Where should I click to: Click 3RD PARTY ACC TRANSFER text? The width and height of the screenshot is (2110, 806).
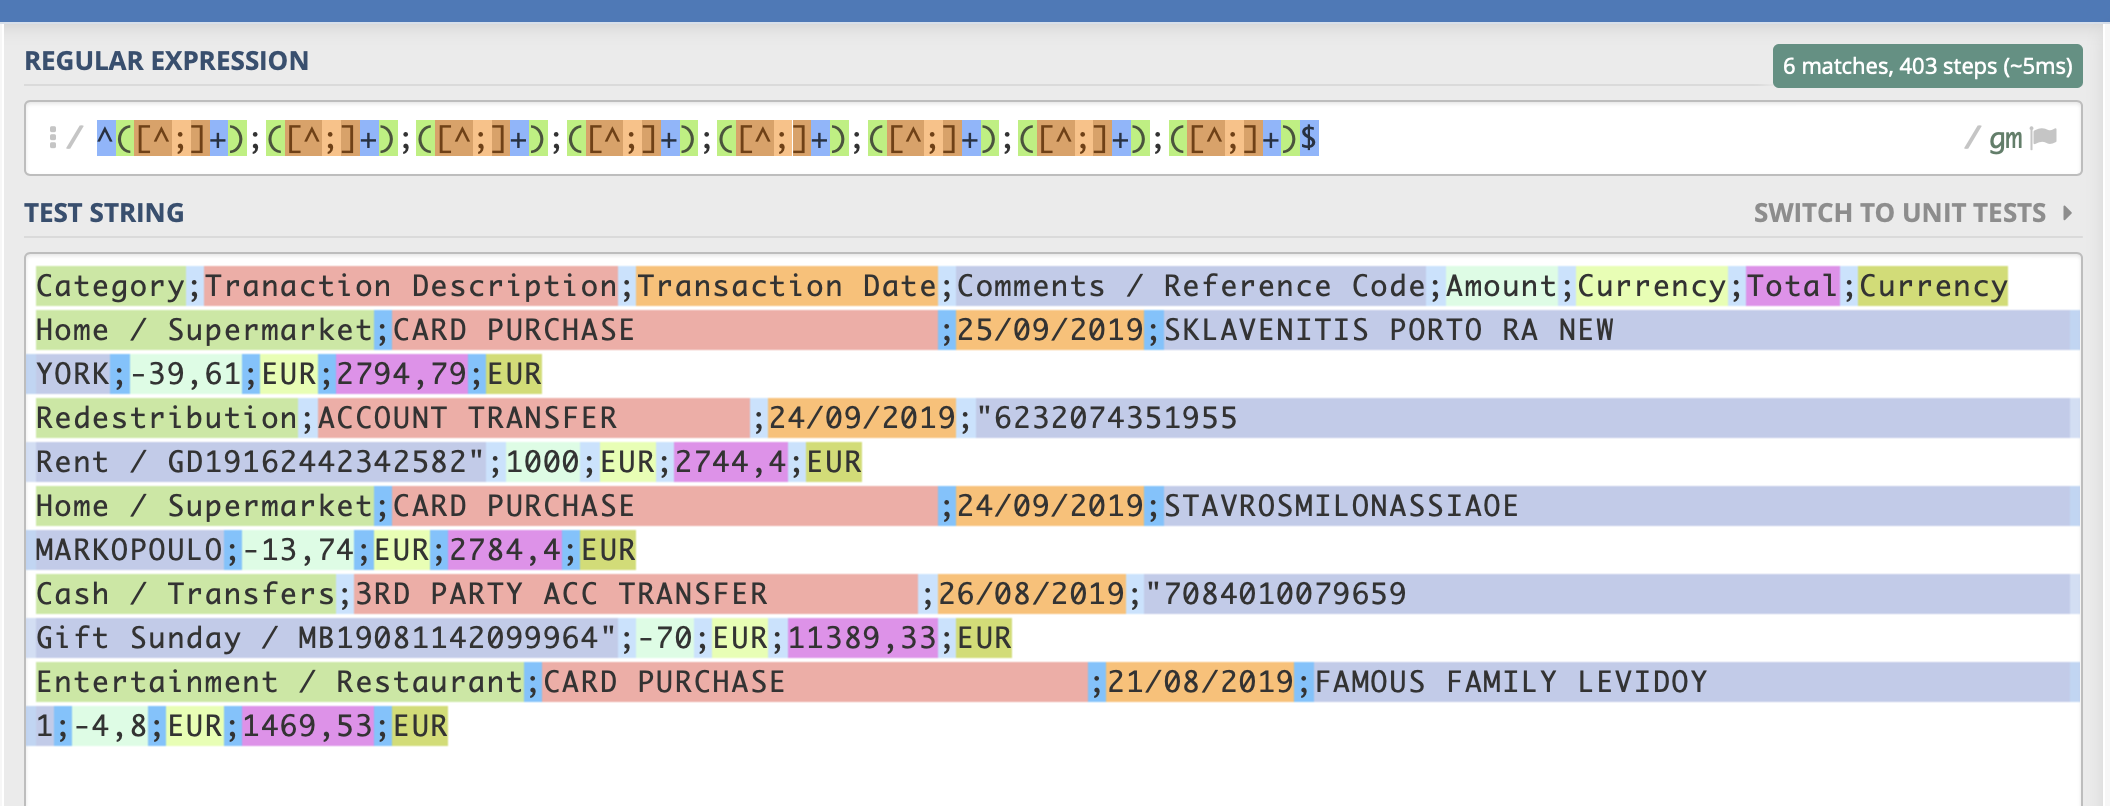(x=561, y=595)
